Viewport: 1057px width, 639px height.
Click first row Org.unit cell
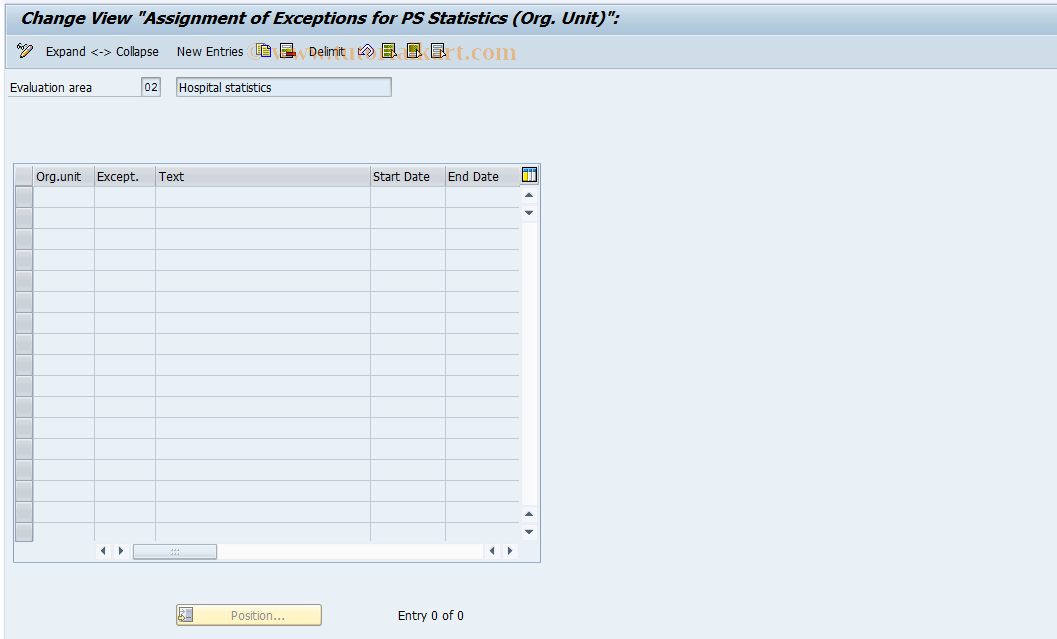pos(64,197)
